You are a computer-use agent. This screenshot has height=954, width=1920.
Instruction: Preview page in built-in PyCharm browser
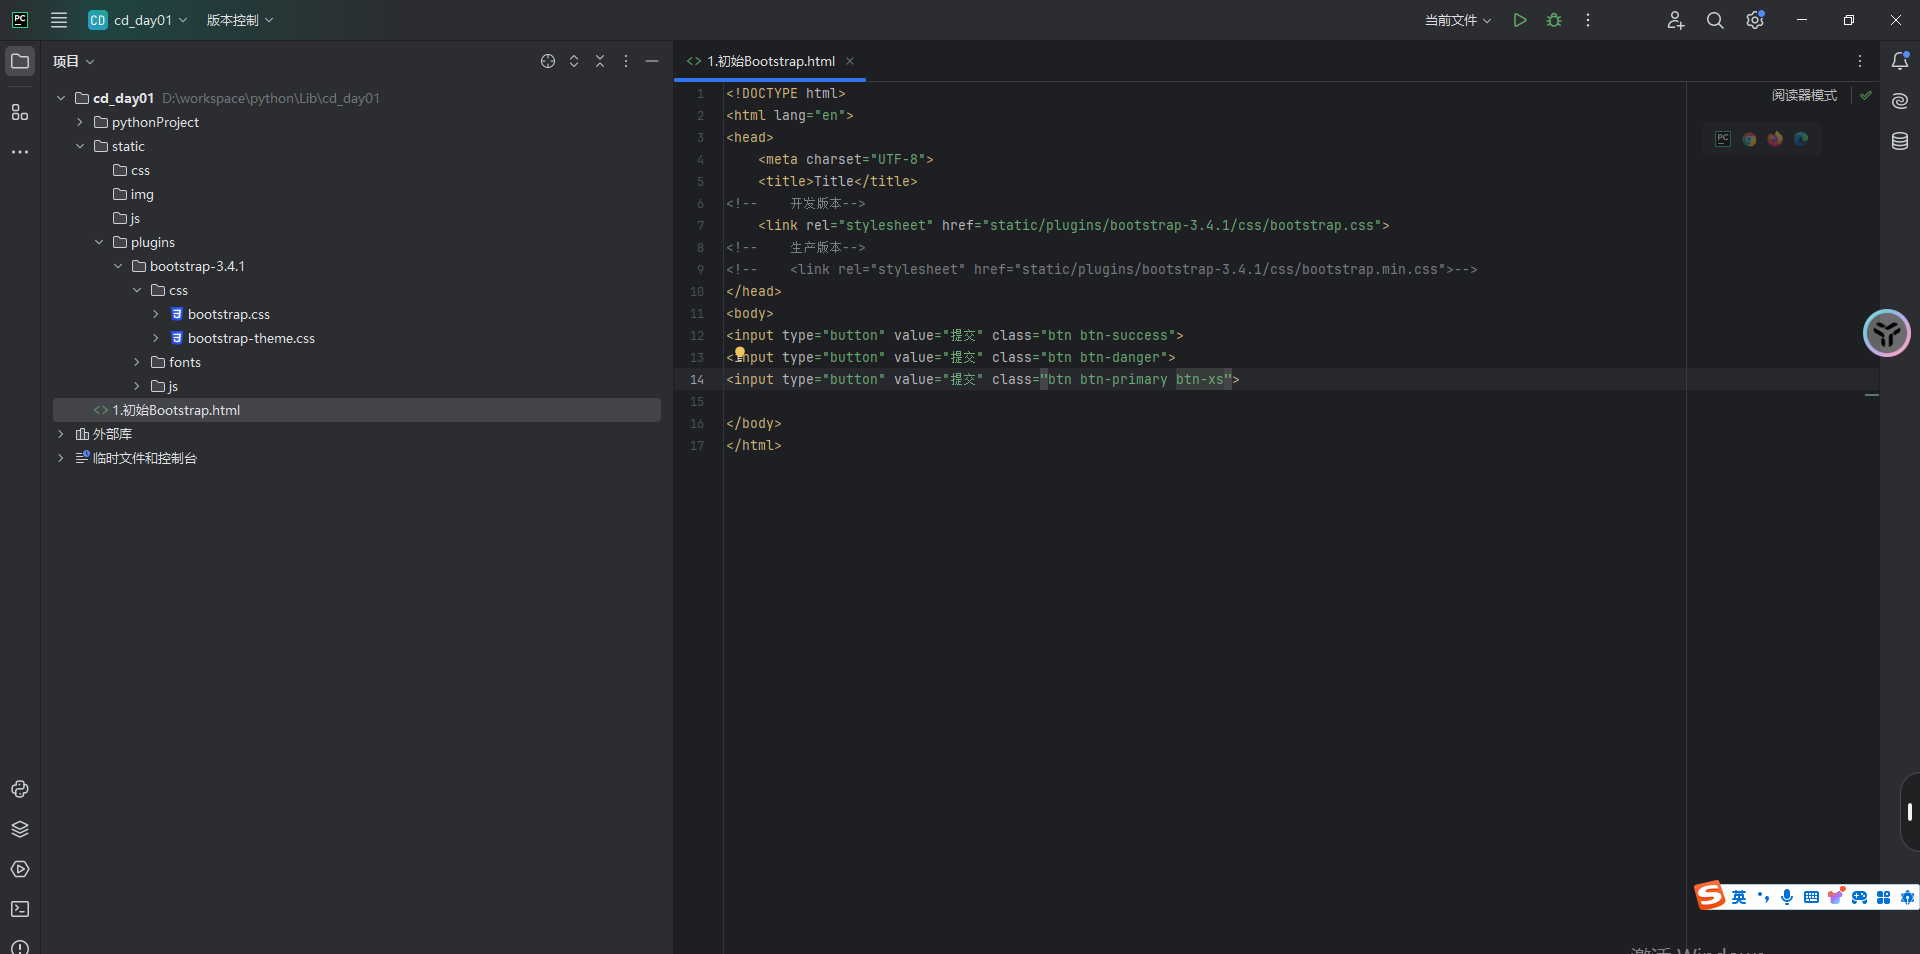point(1723,139)
